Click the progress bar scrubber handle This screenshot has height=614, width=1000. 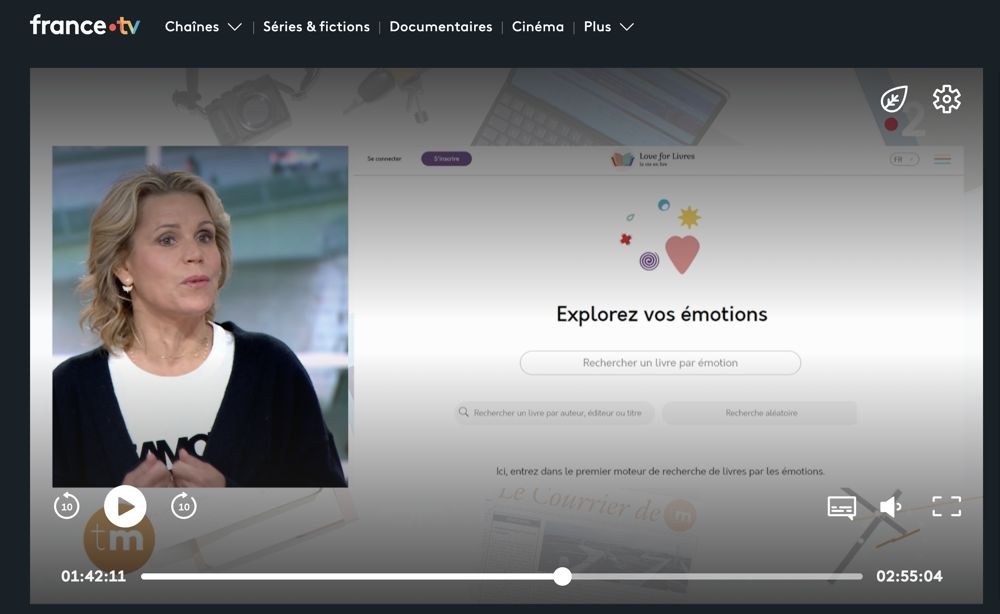(x=562, y=576)
